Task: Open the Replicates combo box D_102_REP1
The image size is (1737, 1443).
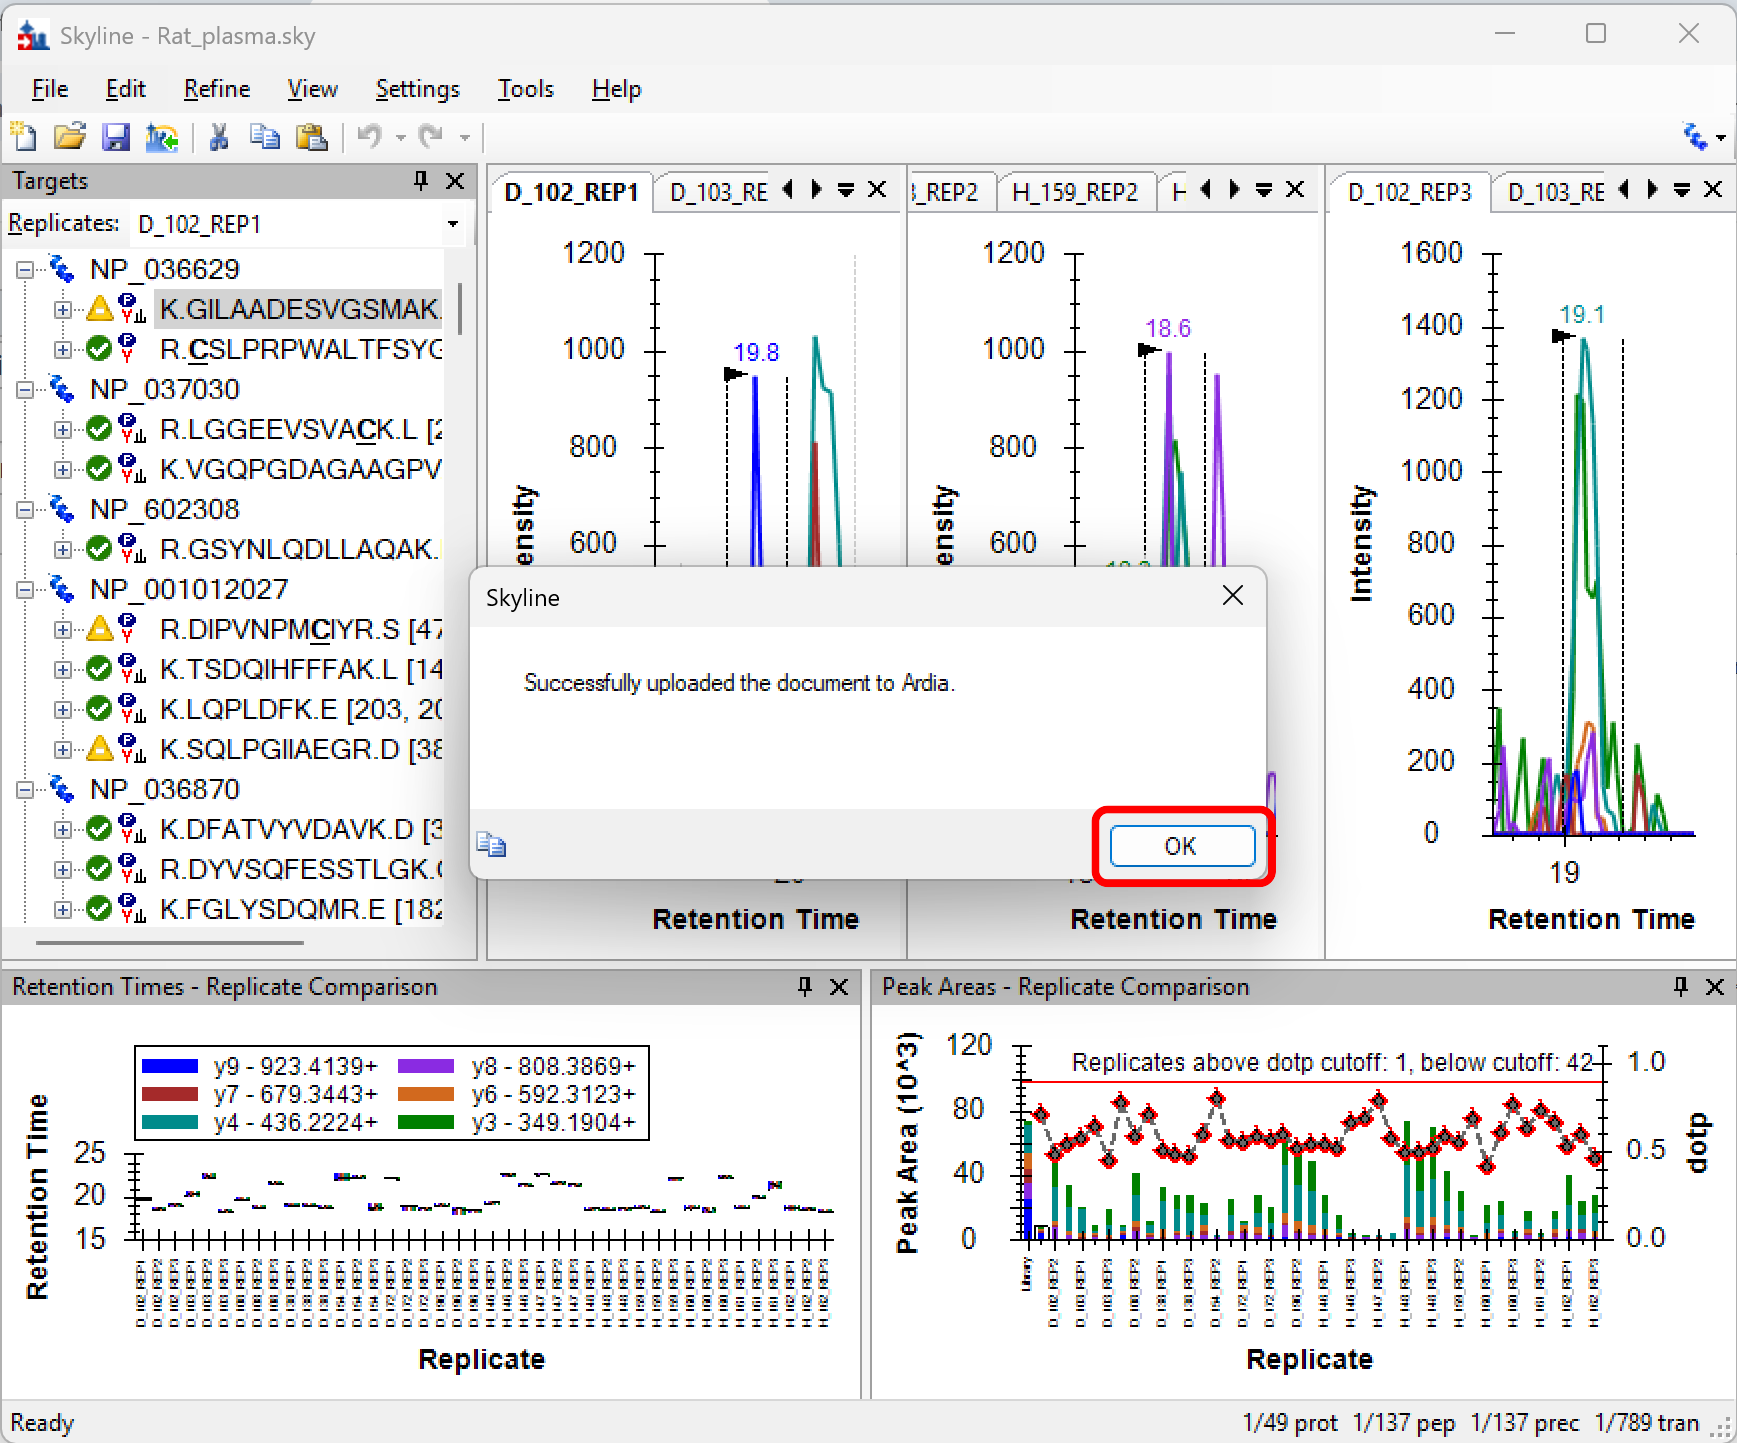Action: click(x=300, y=224)
